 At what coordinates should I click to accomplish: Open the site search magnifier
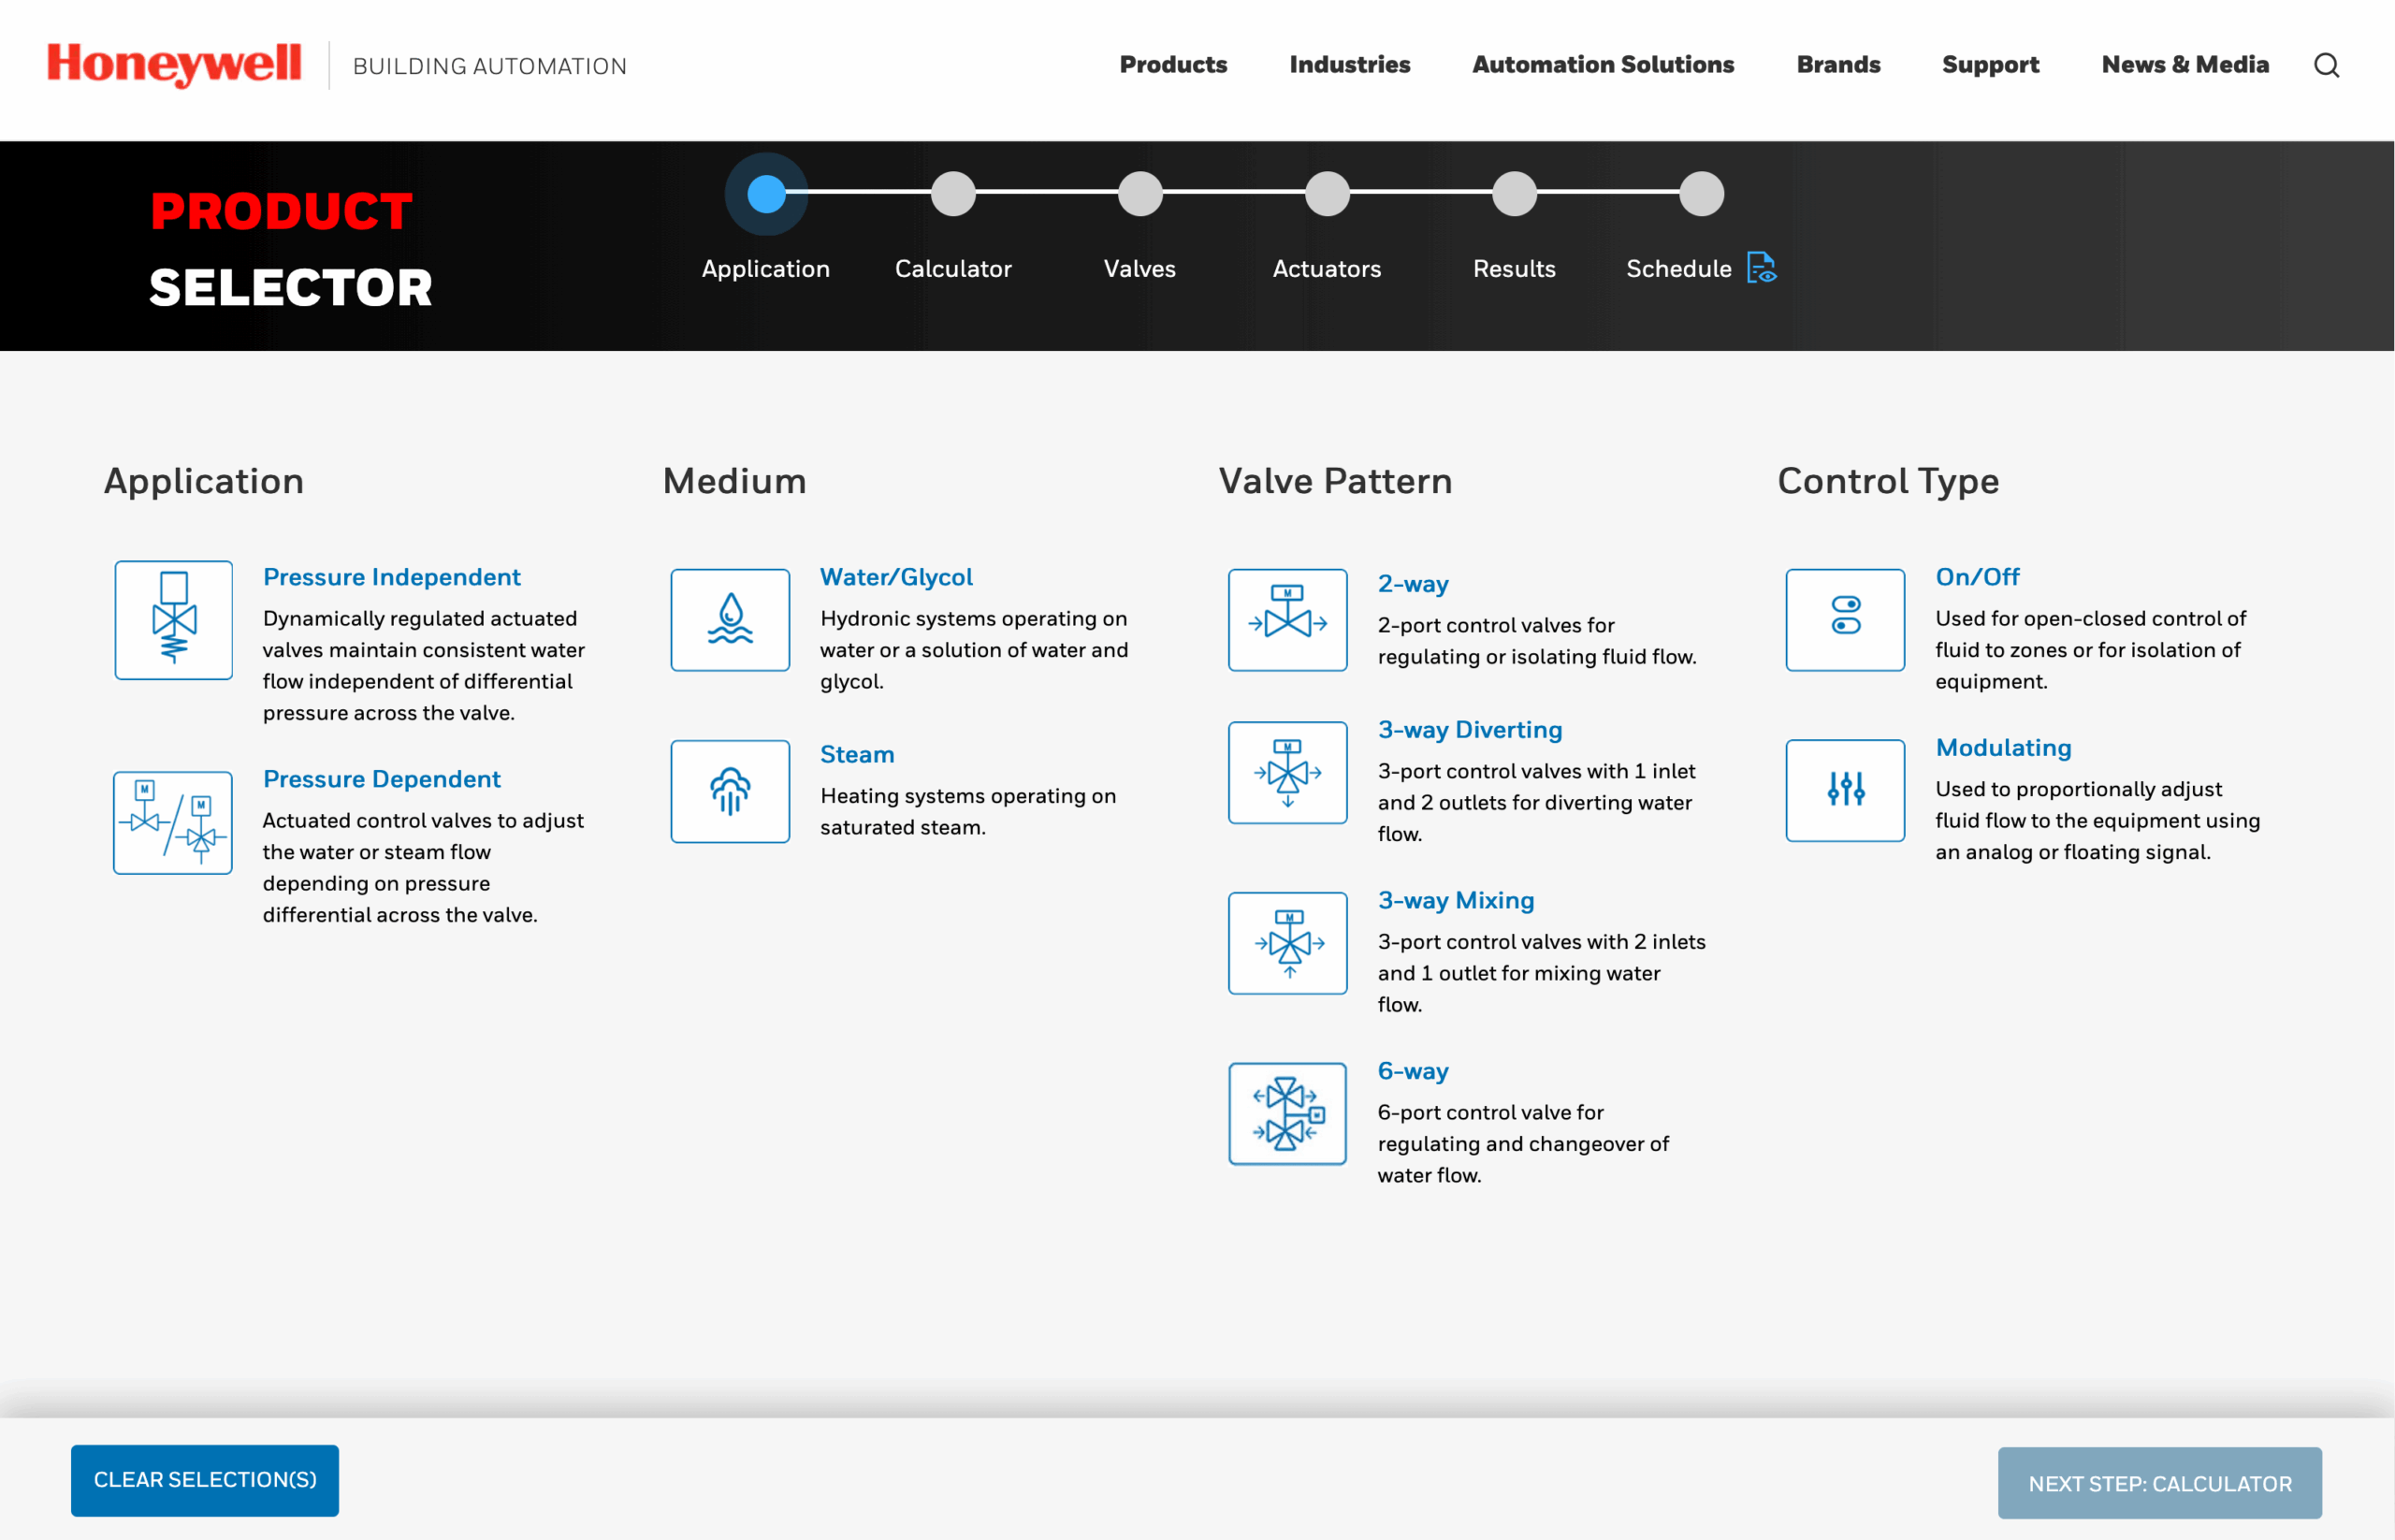(x=2327, y=65)
